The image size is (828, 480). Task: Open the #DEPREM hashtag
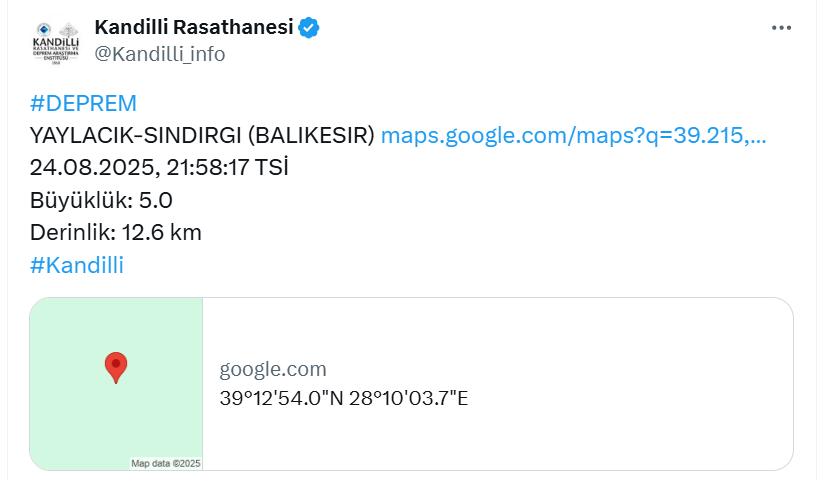click(x=83, y=103)
